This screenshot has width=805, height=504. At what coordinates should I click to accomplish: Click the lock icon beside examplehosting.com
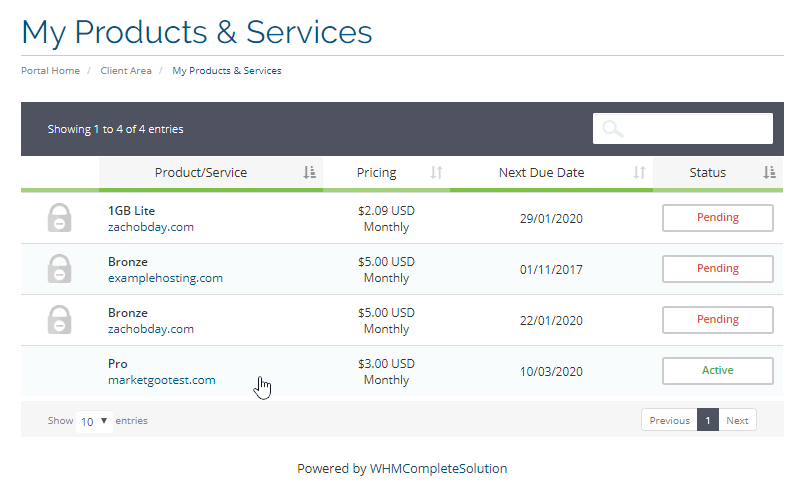coord(60,269)
